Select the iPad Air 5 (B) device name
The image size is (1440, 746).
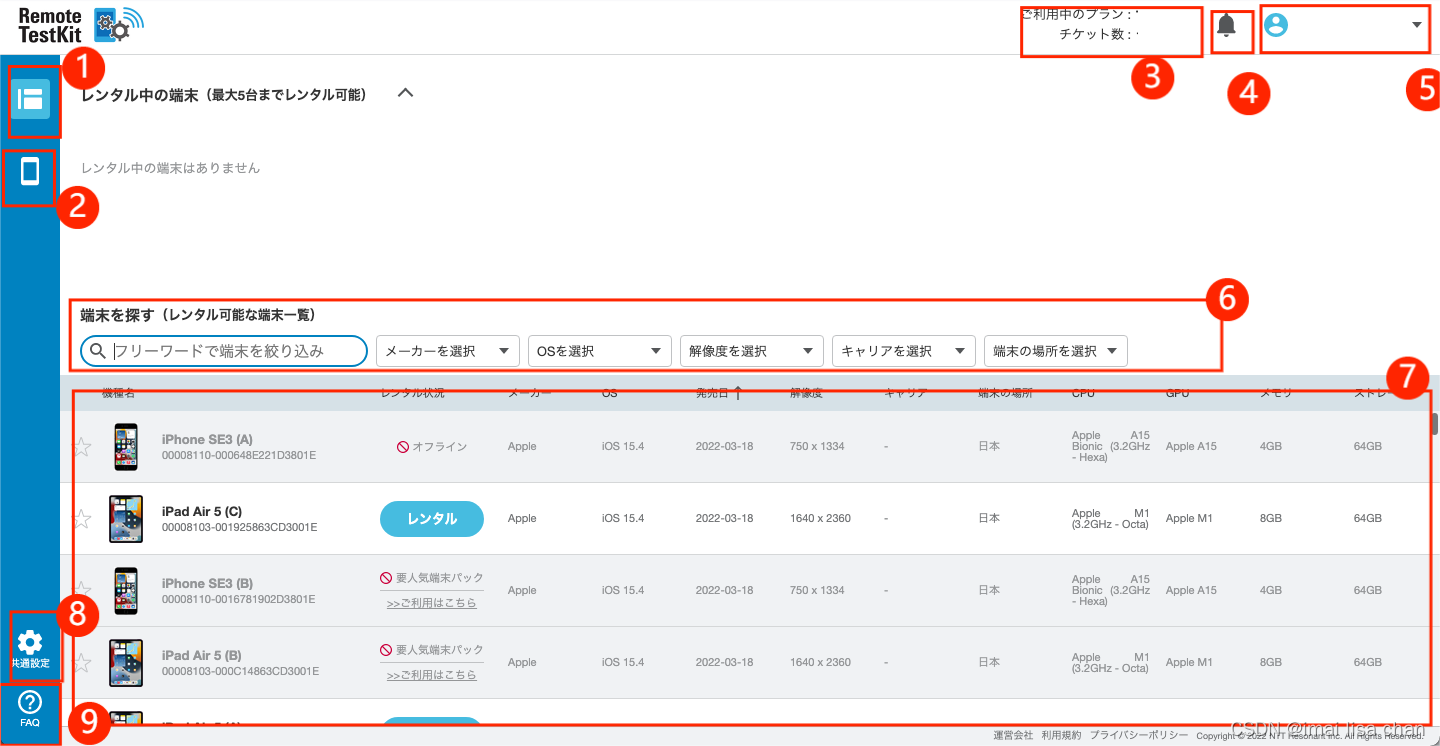pyautogui.click(x=202, y=656)
